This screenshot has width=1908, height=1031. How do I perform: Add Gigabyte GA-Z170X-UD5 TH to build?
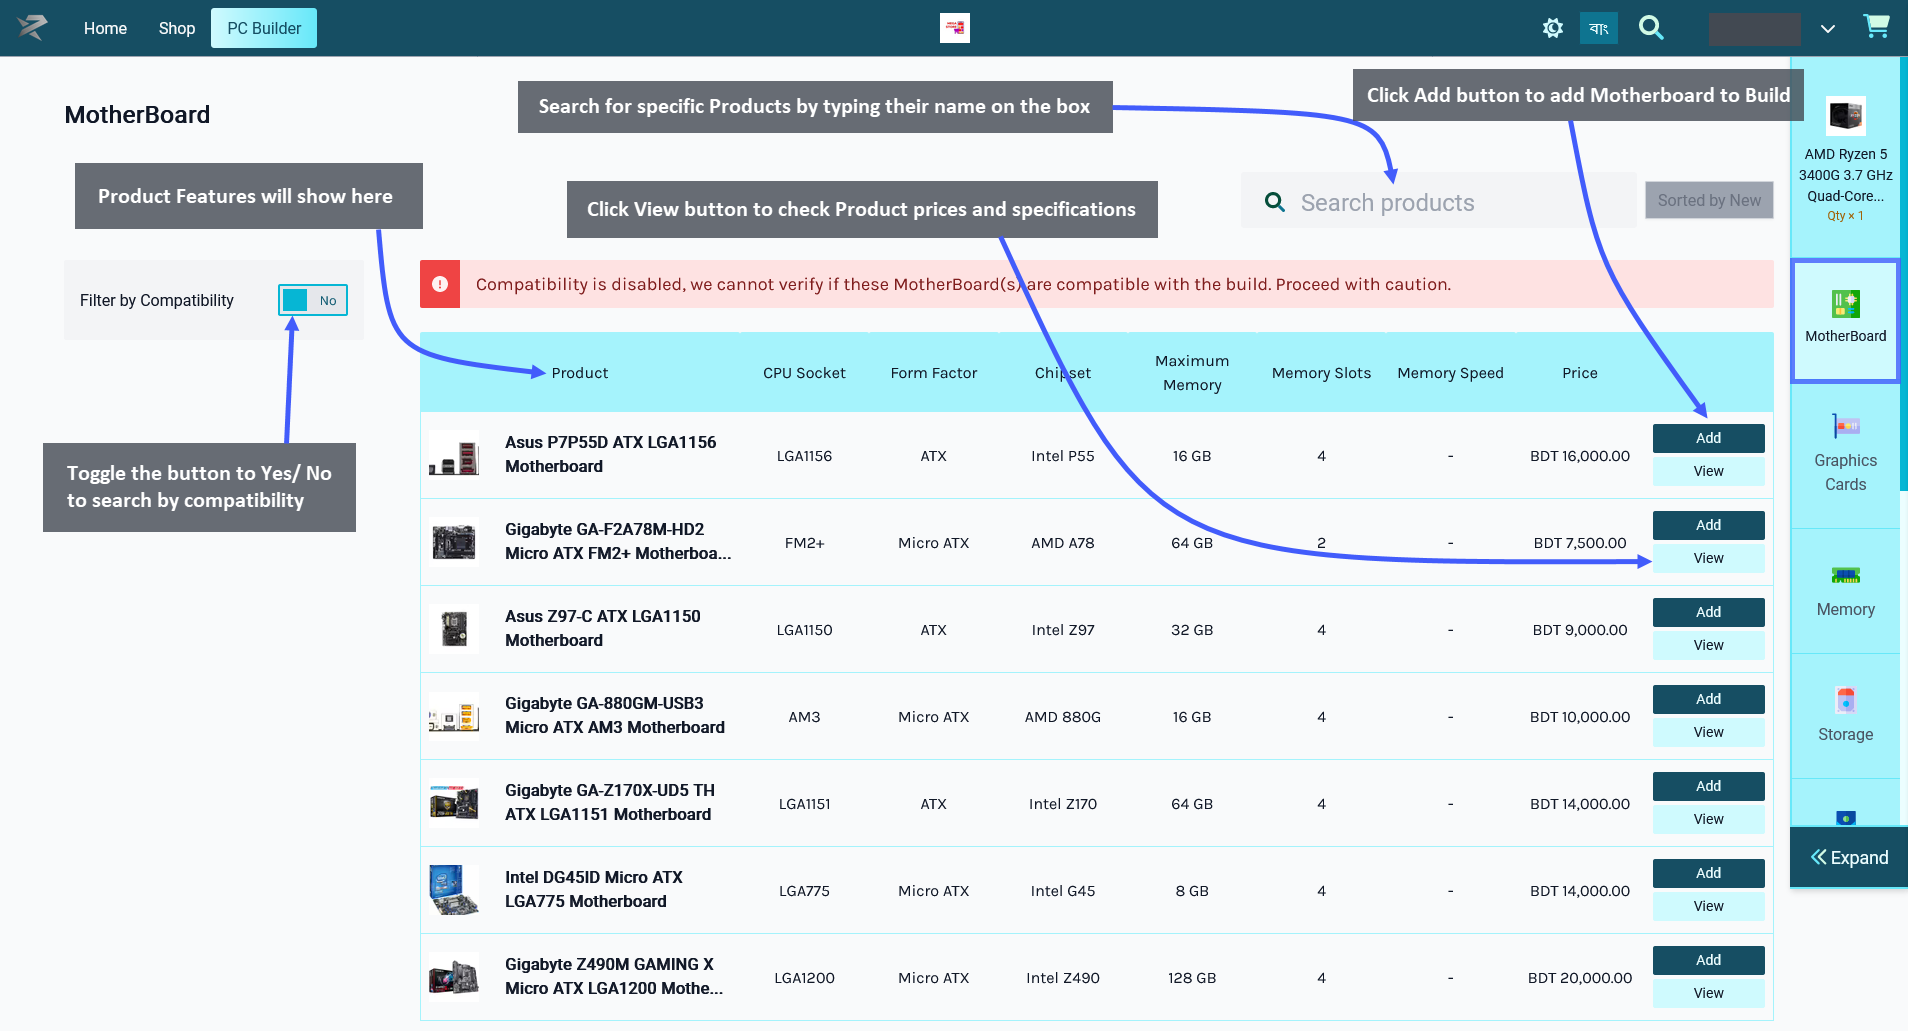[1708, 786]
